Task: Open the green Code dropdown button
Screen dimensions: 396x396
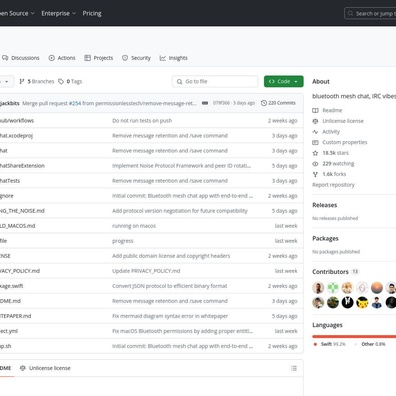Action: pos(284,81)
